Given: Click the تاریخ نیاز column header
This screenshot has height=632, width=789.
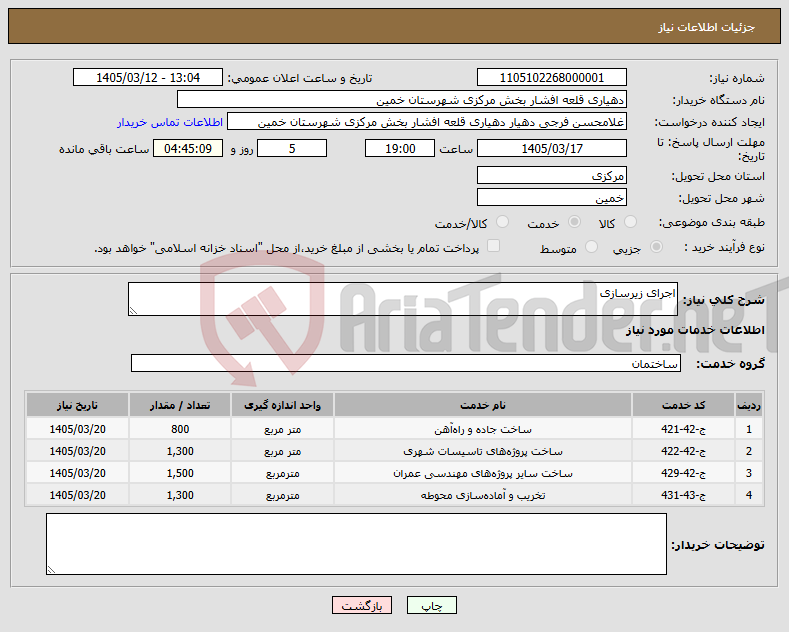Looking at the screenshot, I should point(77,405).
